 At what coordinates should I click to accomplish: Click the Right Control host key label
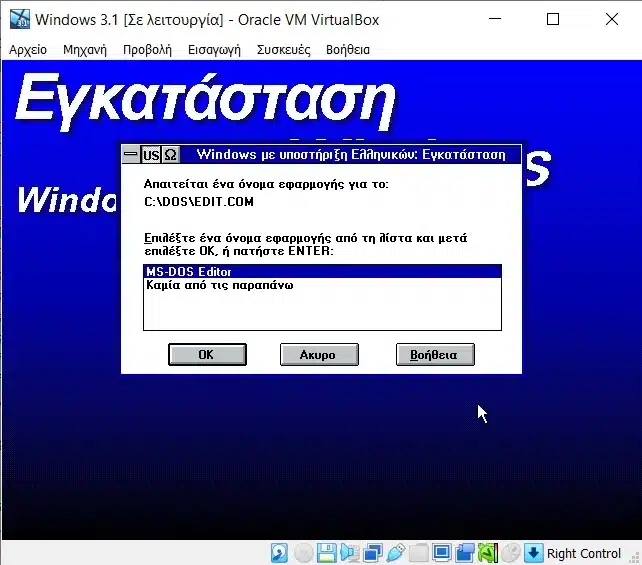[x=584, y=554]
